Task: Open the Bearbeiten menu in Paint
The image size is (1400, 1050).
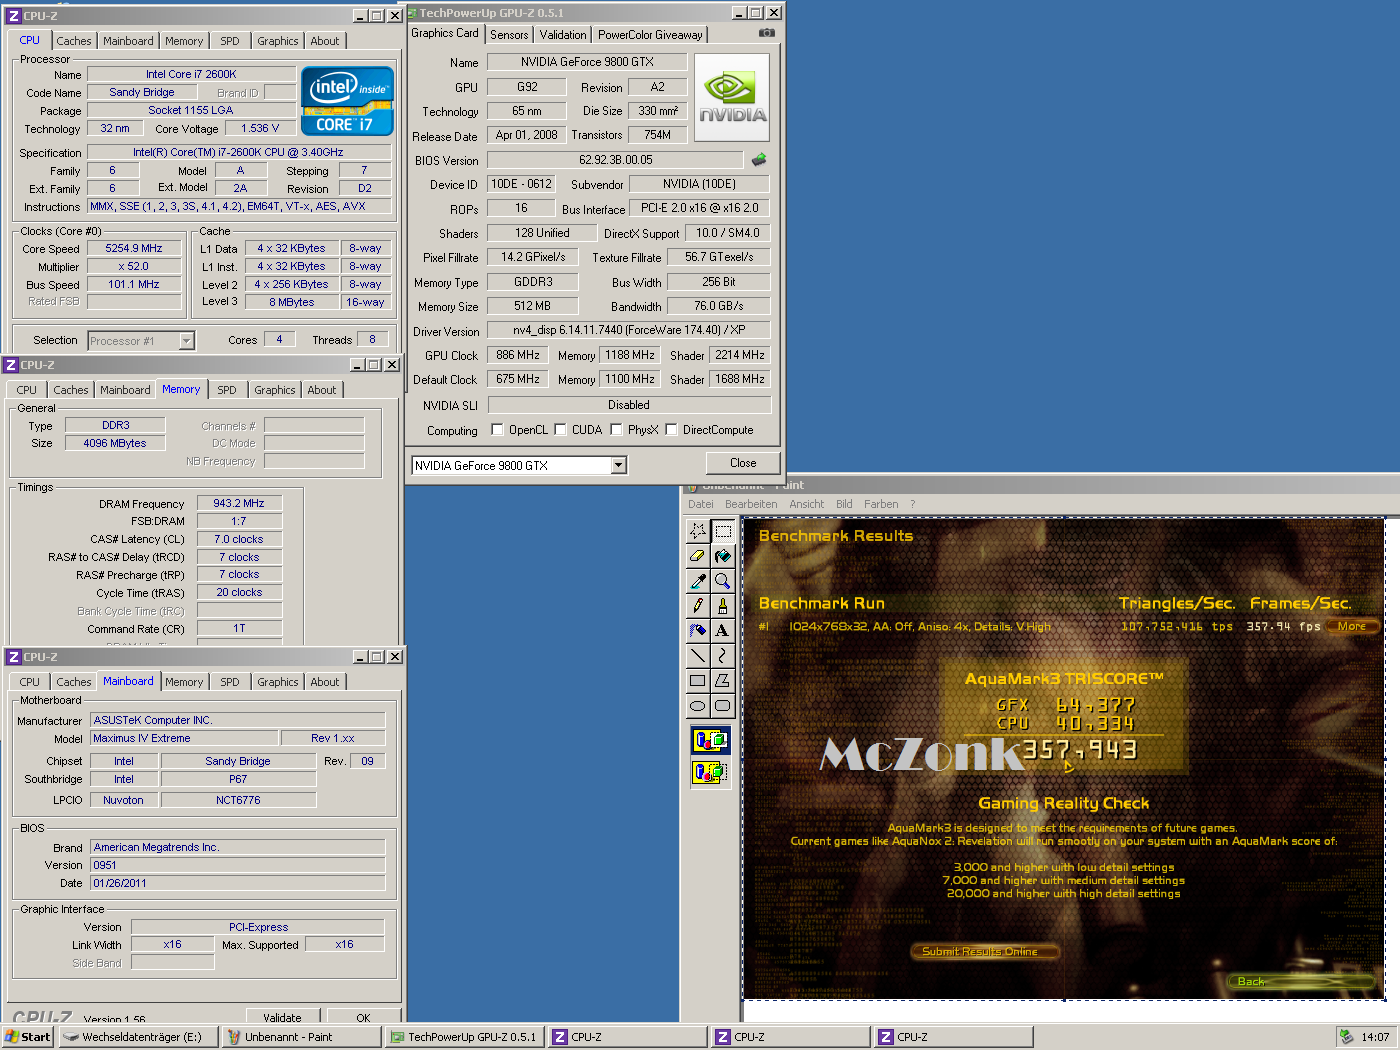Action: click(x=751, y=504)
